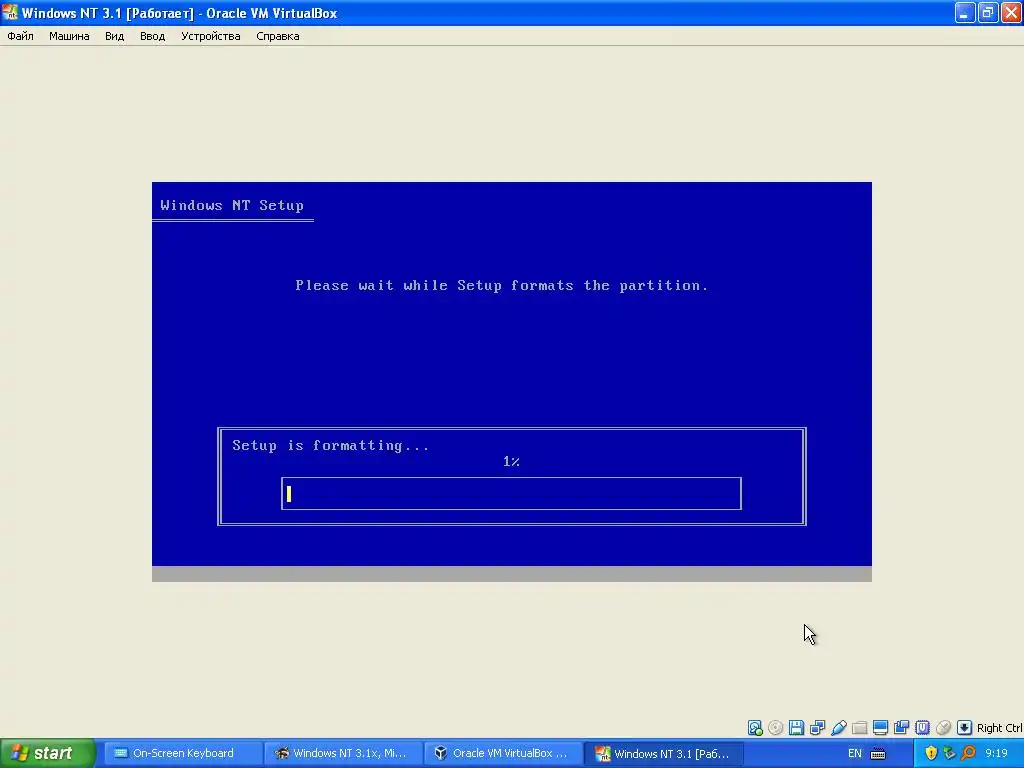Click the EN language indicator
Viewport: 1024px width, 768px height.
854,754
